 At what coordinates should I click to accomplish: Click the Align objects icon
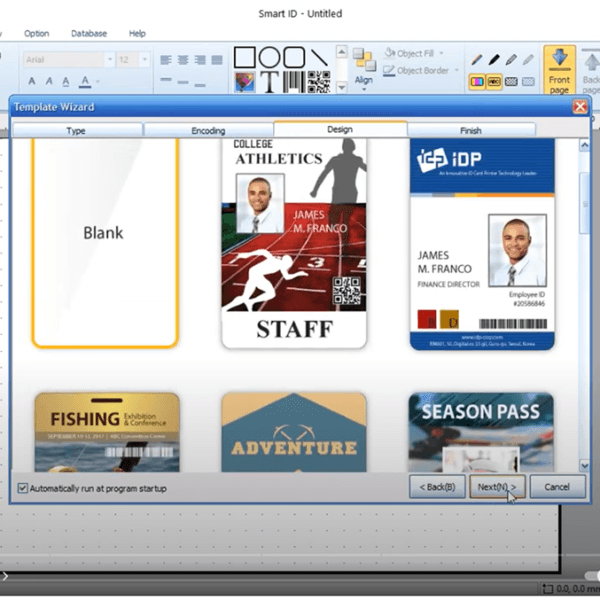click(x=364, y=60)
